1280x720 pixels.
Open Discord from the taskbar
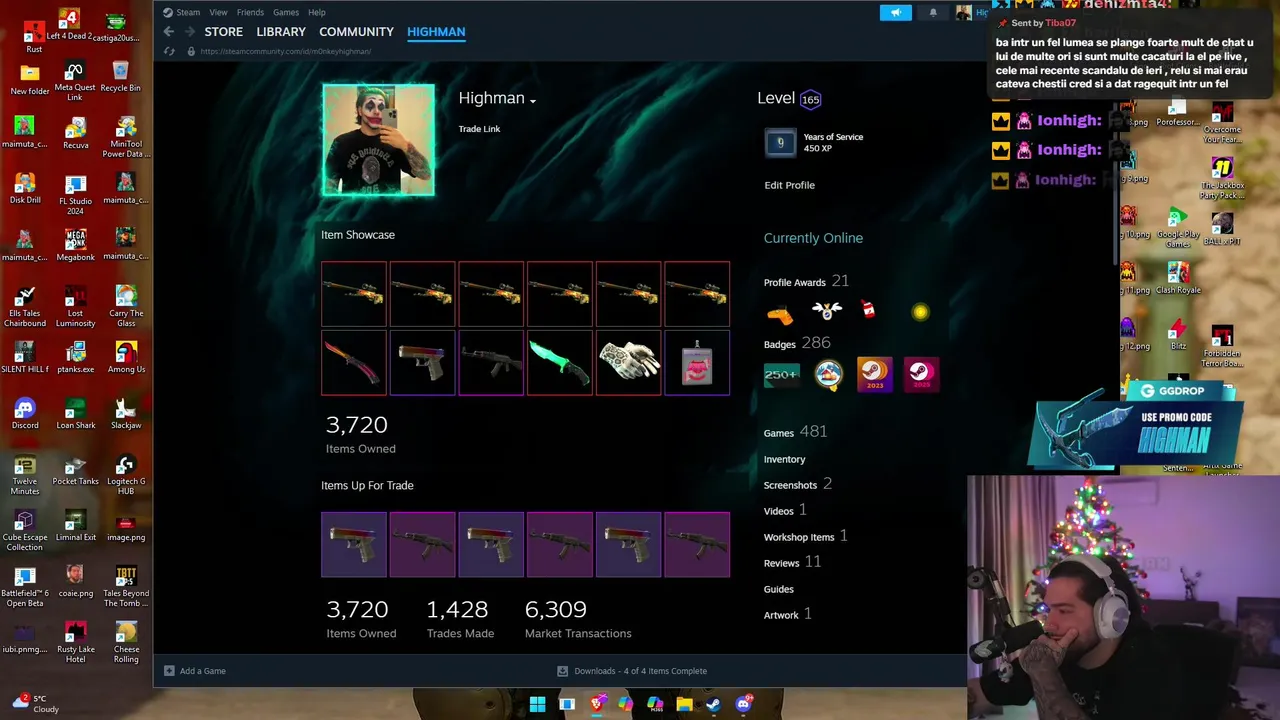(x=743, y=704)
